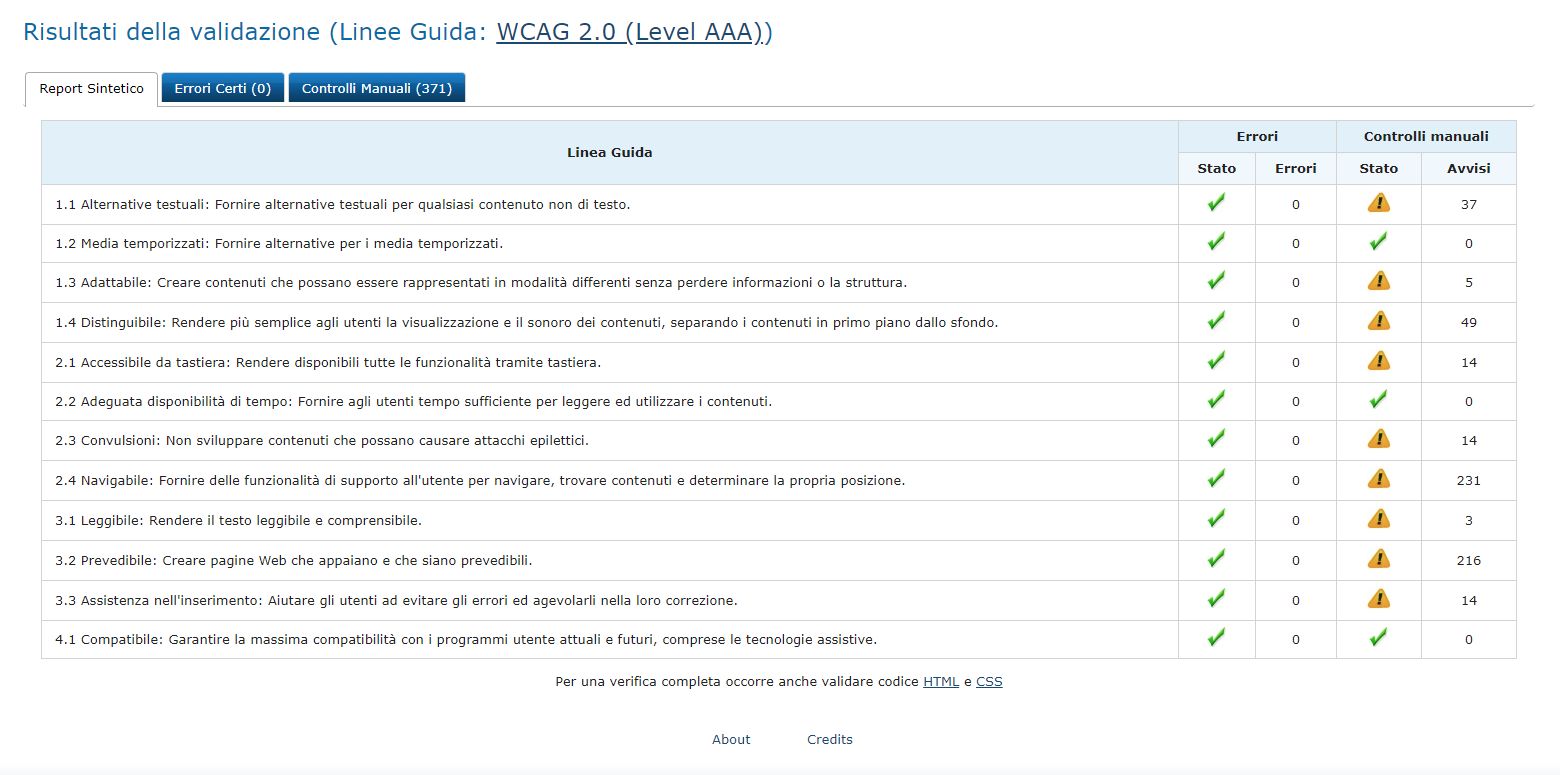Screen dimensions: 1560x775
Task: Open the About footer link
Action: point(731,740)
